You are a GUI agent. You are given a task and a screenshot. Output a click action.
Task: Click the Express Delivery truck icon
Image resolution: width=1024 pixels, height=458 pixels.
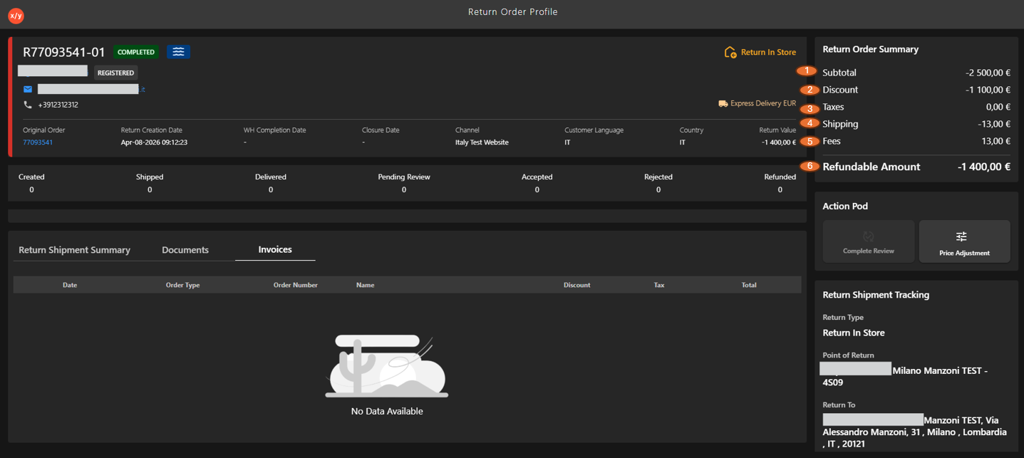(x=723, y=103)
